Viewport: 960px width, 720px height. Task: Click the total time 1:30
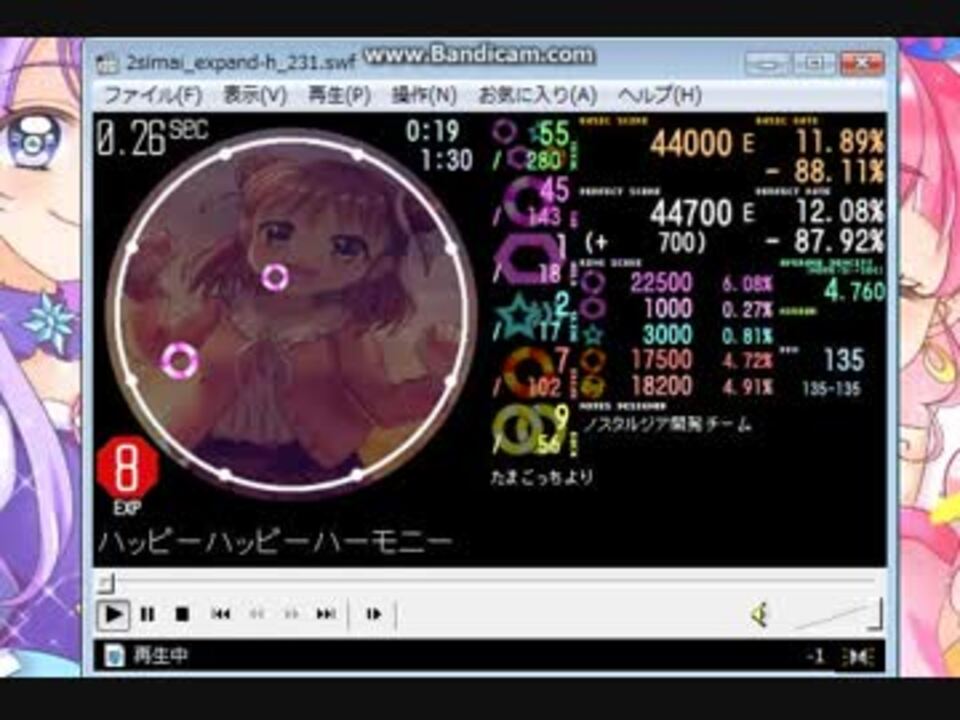446,160
